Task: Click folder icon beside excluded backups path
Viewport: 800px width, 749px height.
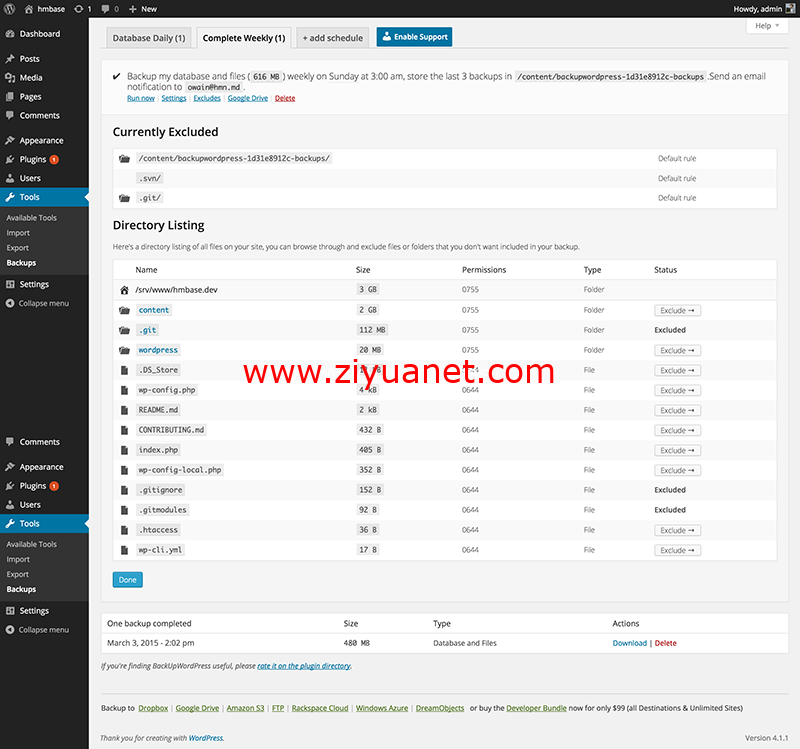Action: click(x=124, y=159)
